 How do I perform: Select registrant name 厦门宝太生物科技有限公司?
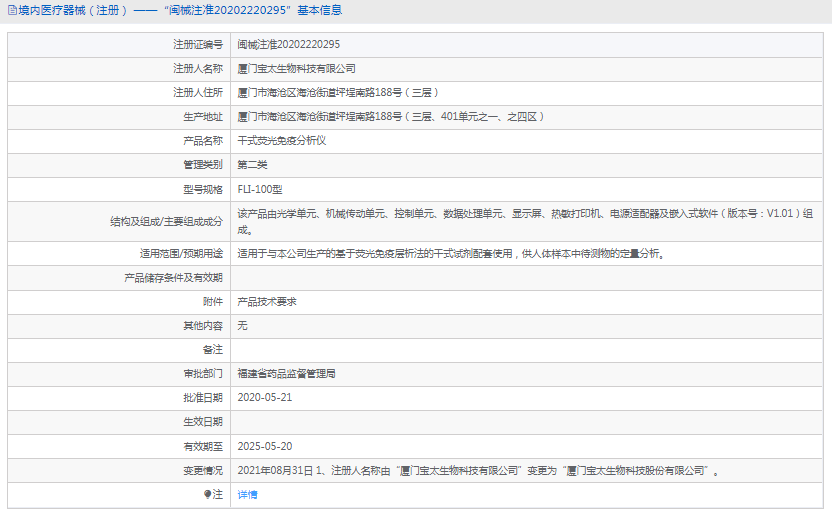pos(297,68)
